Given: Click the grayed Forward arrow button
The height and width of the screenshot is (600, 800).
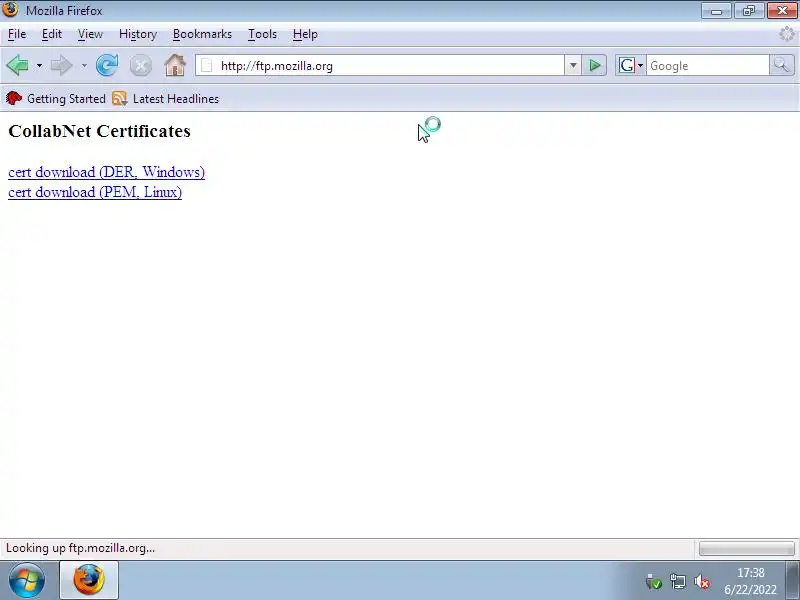Looking at the screenshot, I should coord(62,65).
